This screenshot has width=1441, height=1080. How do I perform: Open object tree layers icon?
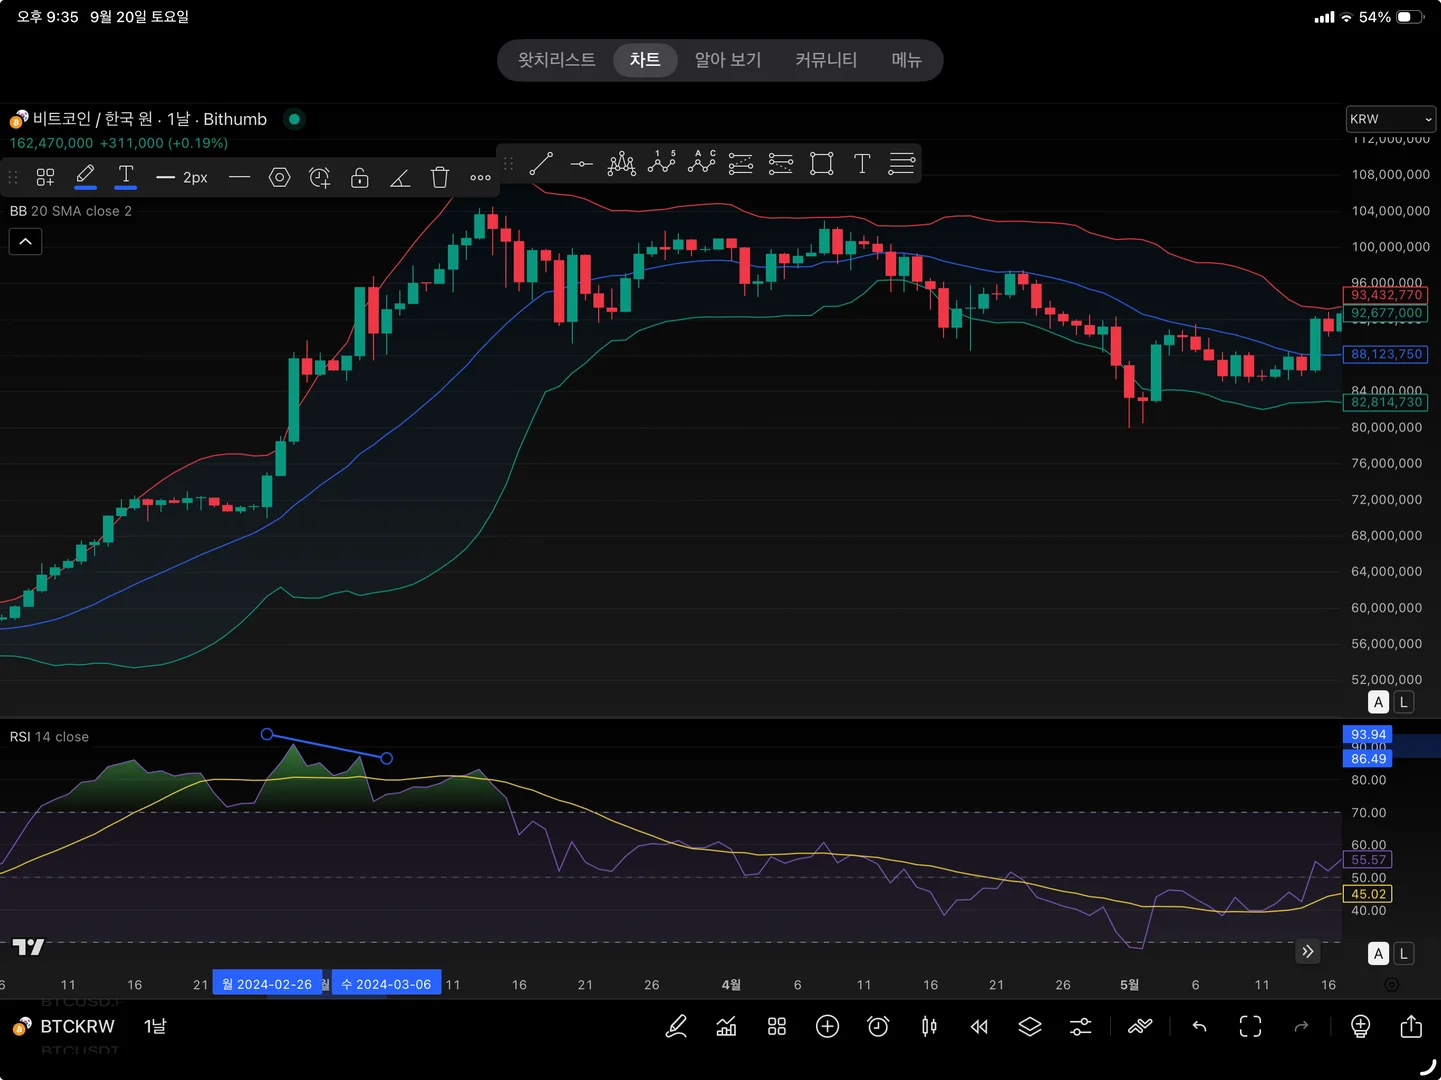click(1030, 1026)
